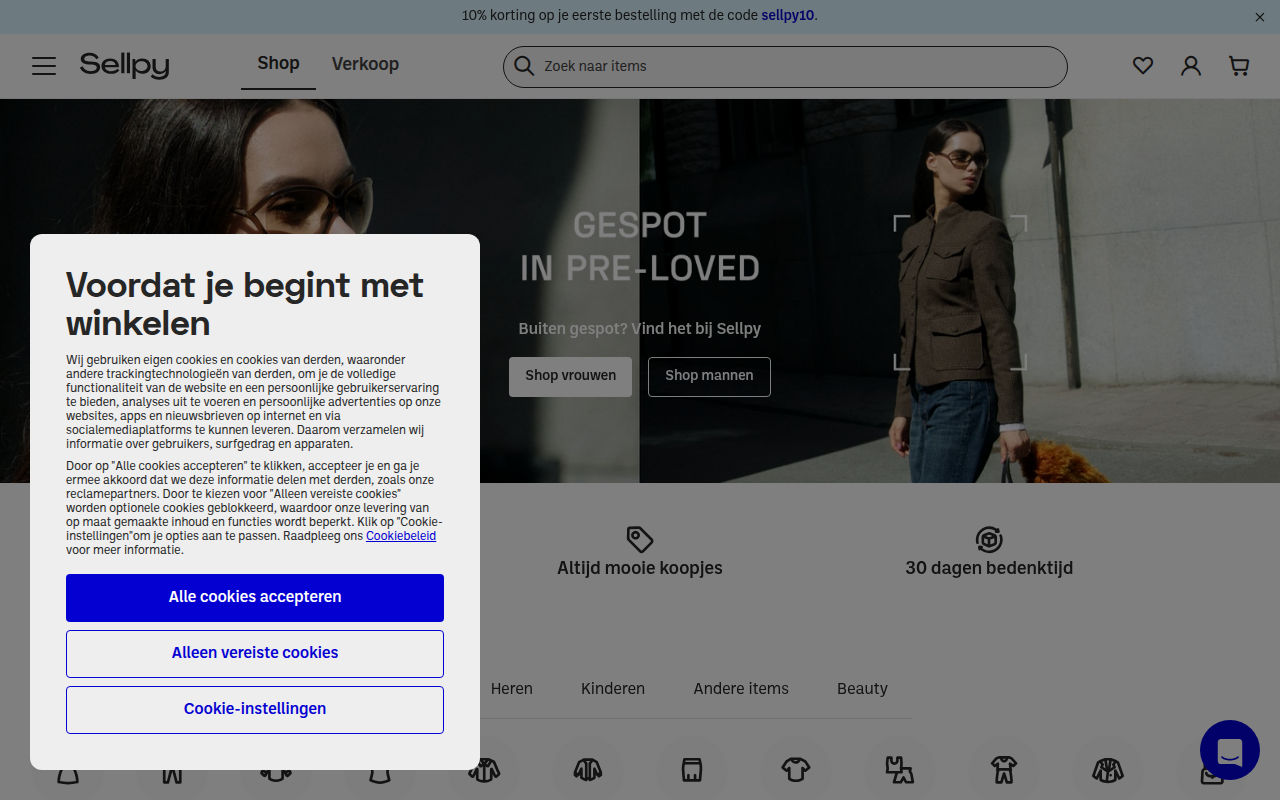Click the 30 dagen bedenktijd icon

[x=989, y=540]
